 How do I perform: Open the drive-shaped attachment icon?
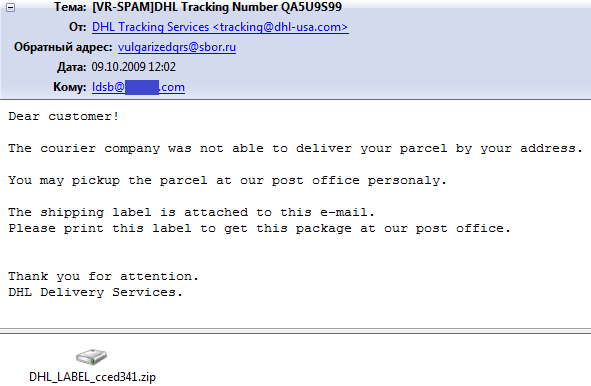(x=92, y=357)
